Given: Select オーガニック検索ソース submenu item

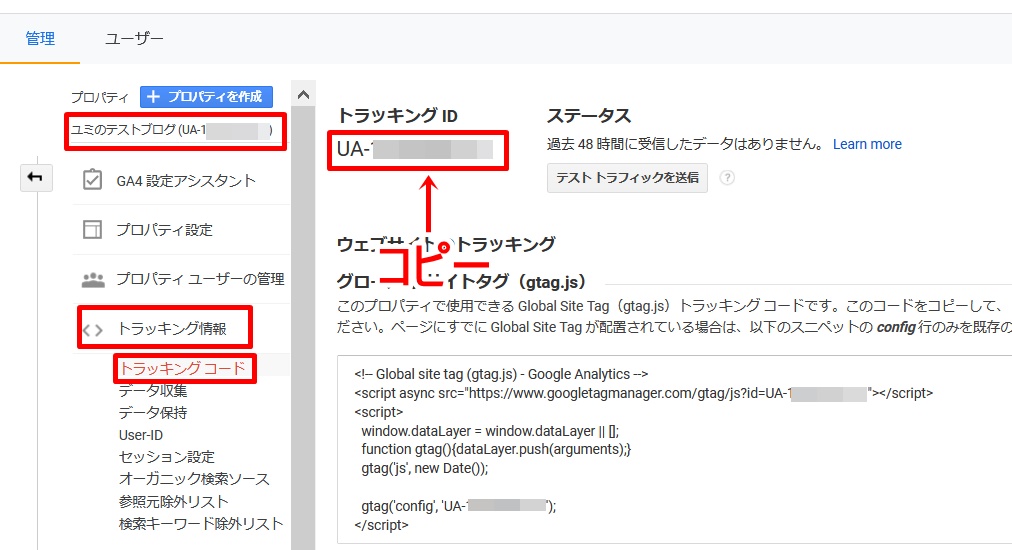Looking at the screenshot, I should coord(194,479).
